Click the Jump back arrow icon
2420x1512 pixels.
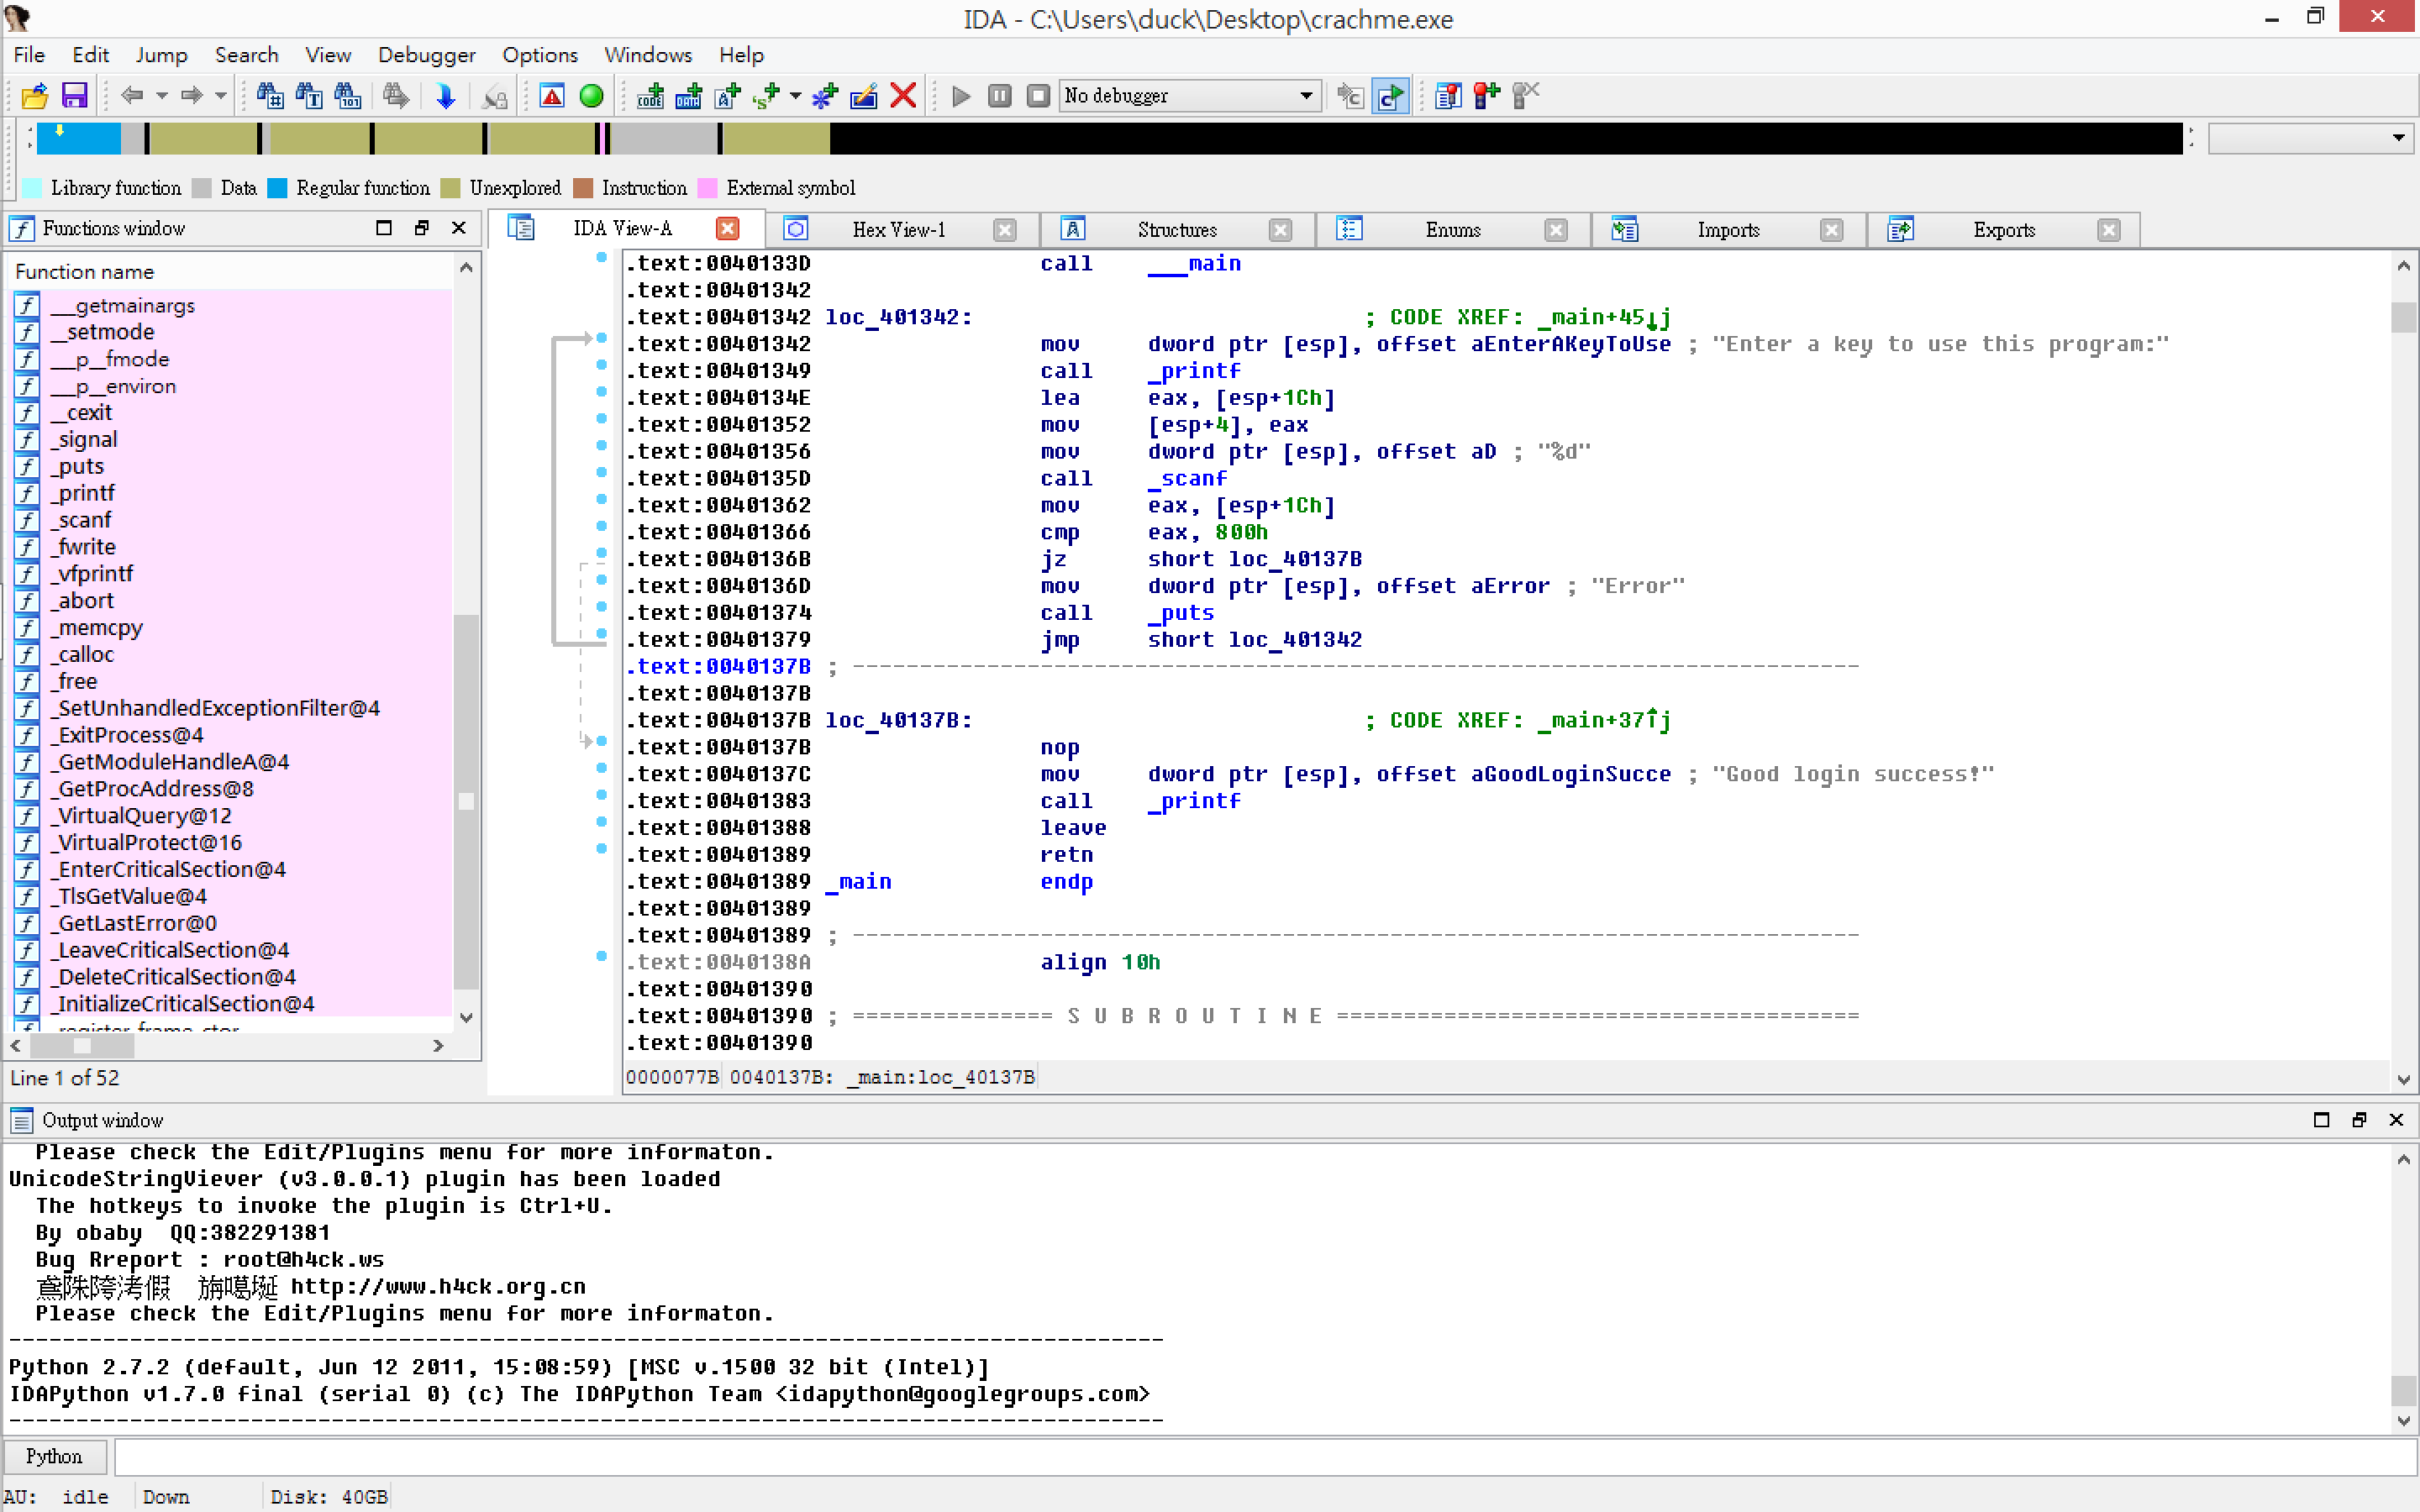tap(131, 96)
